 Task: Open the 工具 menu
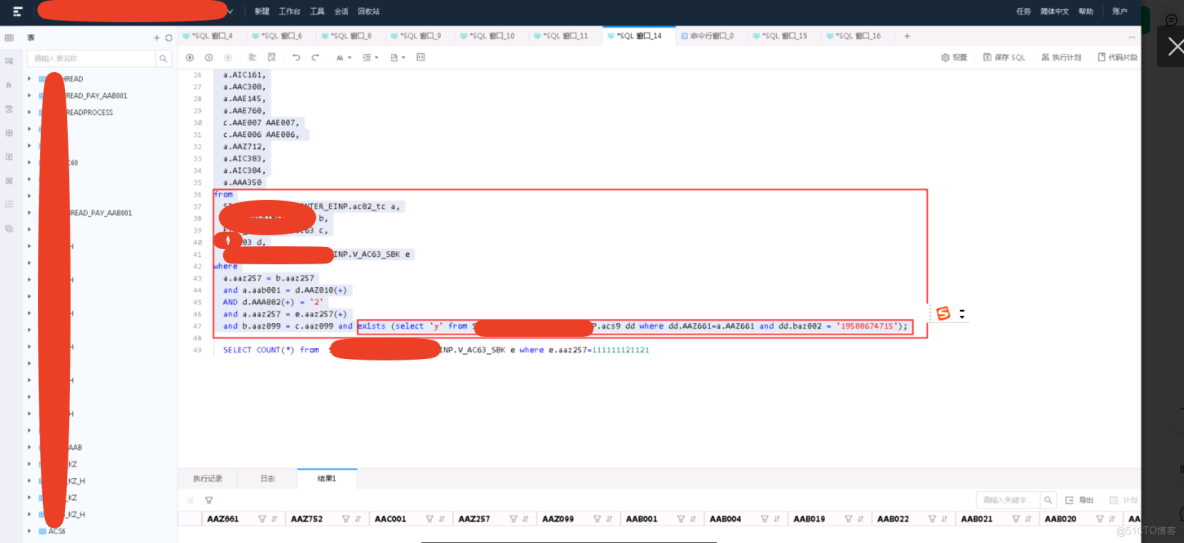[317, 11]
